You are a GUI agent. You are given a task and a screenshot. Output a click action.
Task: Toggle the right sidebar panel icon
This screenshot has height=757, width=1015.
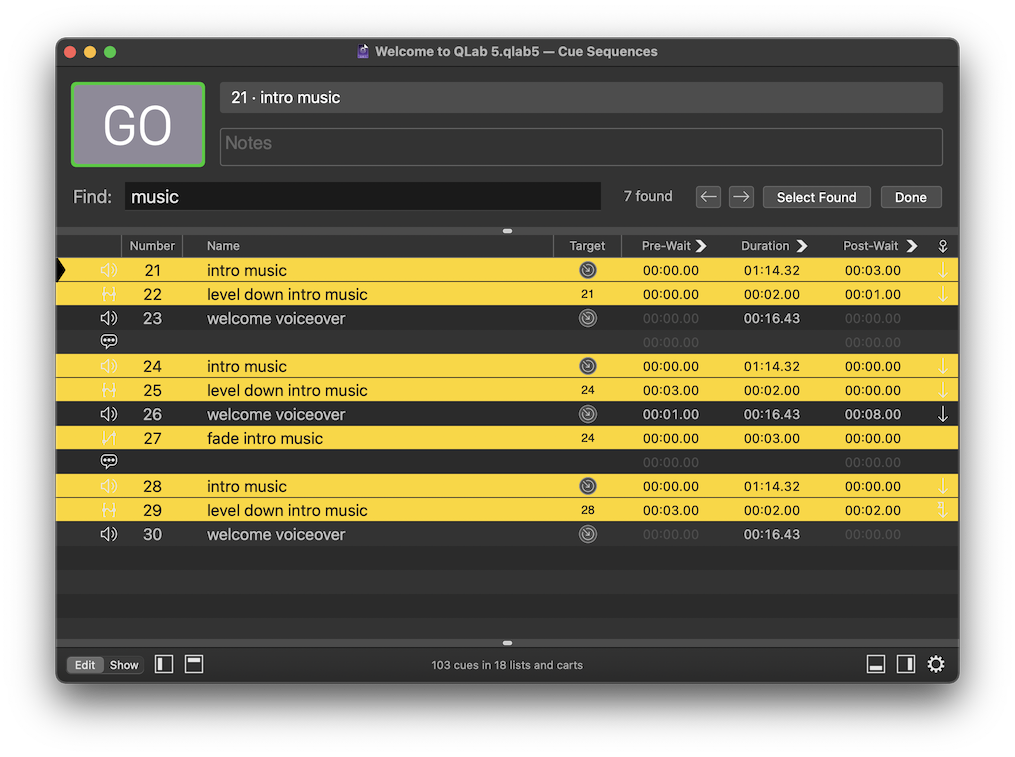(x=905, y=664)
